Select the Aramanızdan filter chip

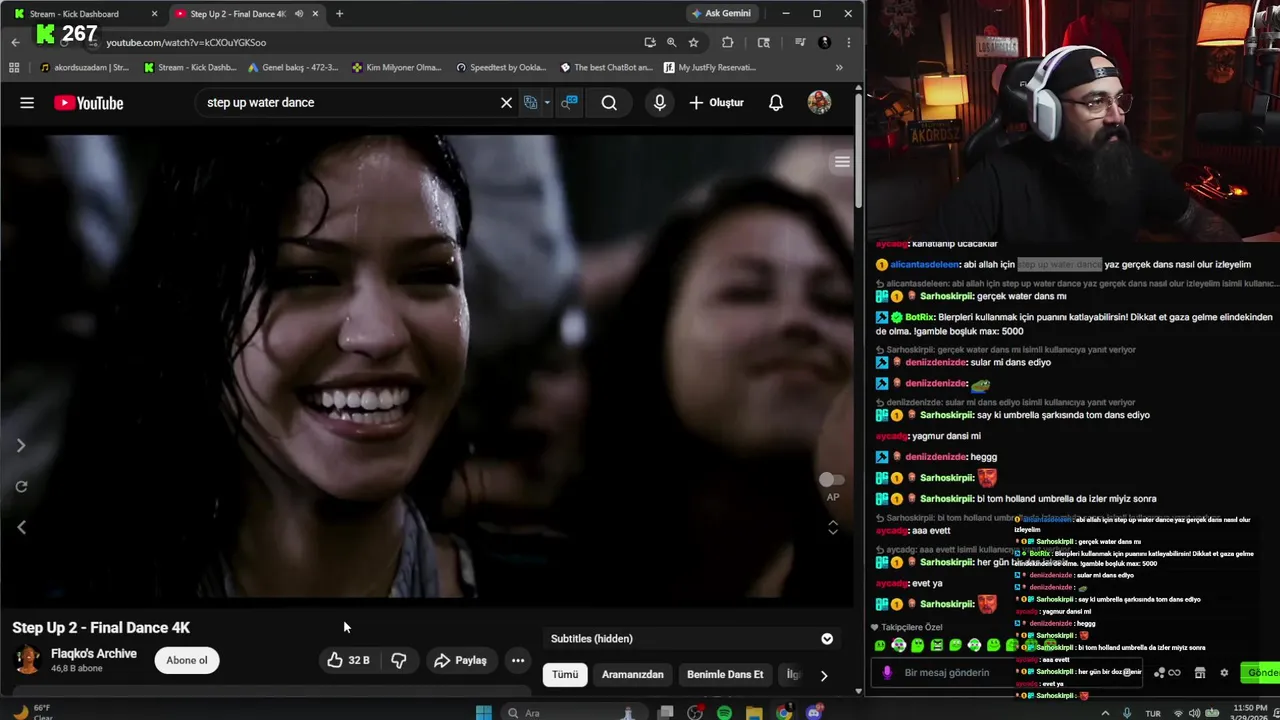(x=632, y=674)
